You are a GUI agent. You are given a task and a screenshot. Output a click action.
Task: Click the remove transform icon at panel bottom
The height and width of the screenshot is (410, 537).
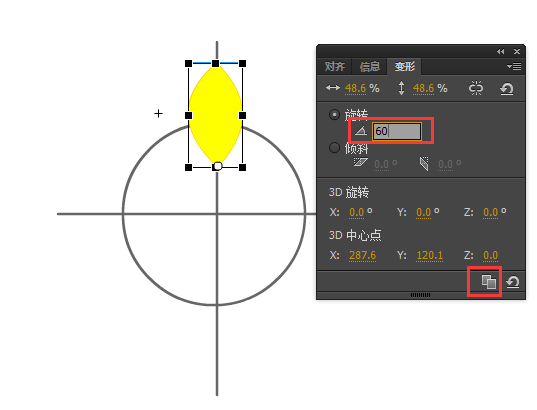tap(513, 282)
